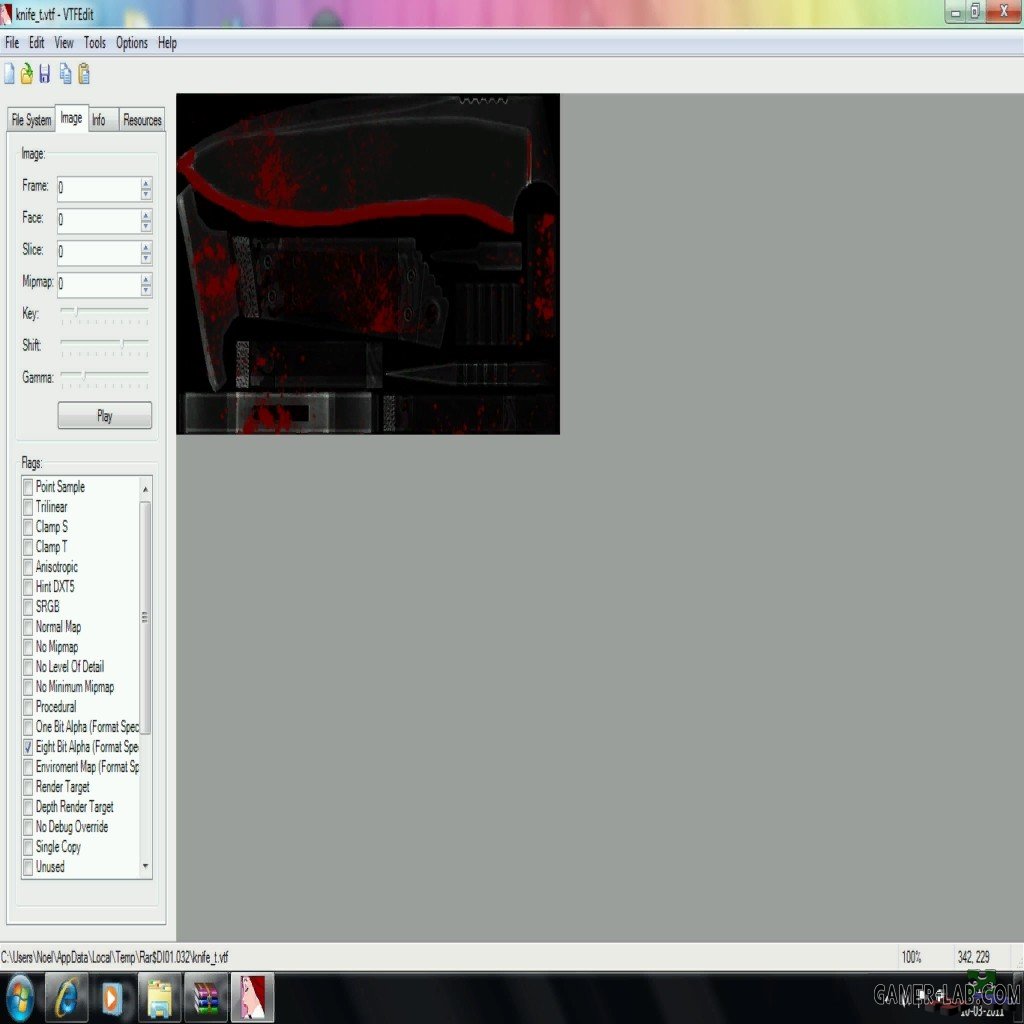The height and width of the screenshot is (1024, 1024).
Task: Check the Environment Map flag
Action: (28, 767)
